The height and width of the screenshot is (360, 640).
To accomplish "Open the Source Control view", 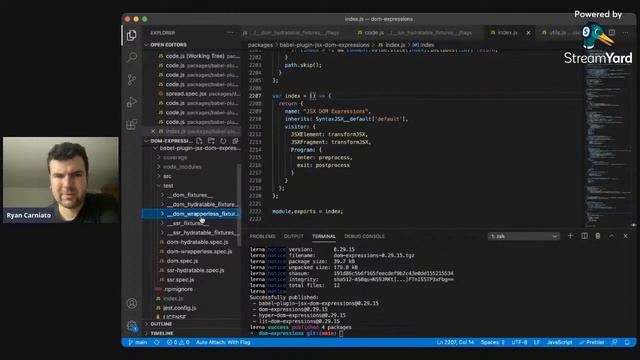I will (x=131, y=80).
